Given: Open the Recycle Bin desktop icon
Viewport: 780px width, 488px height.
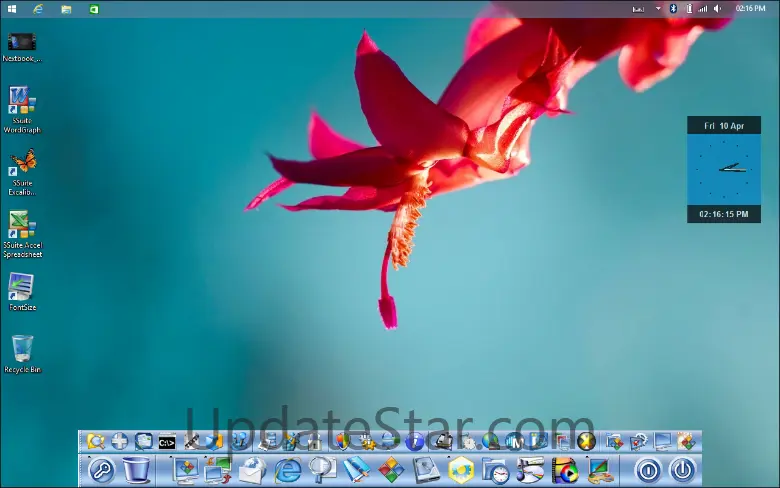Looking at the screenshot, I should [22, 354].
